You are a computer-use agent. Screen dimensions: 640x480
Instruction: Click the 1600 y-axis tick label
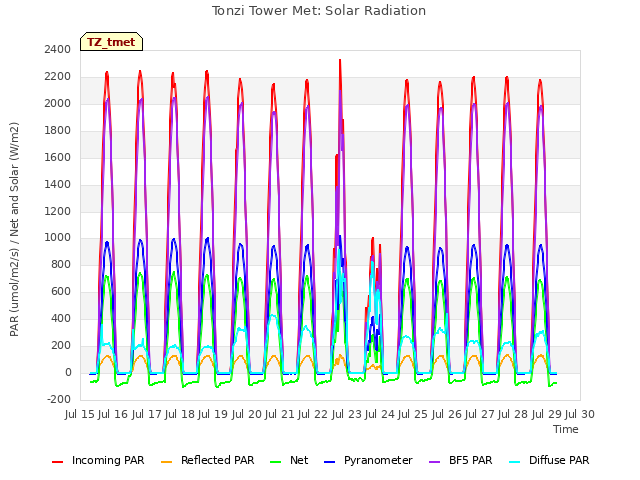point(58,157)
